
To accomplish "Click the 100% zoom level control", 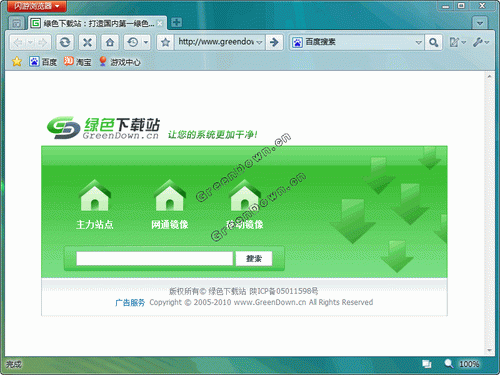I will (469, 364).
